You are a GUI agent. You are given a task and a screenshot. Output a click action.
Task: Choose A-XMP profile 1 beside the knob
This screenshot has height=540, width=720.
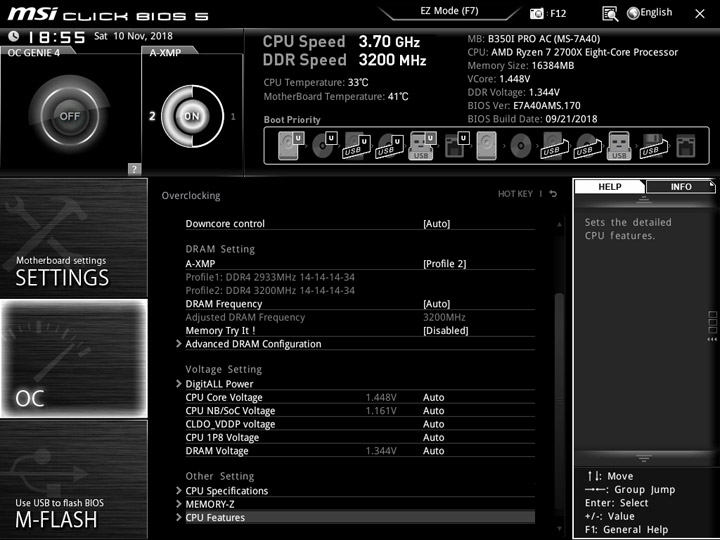(233, 117)
